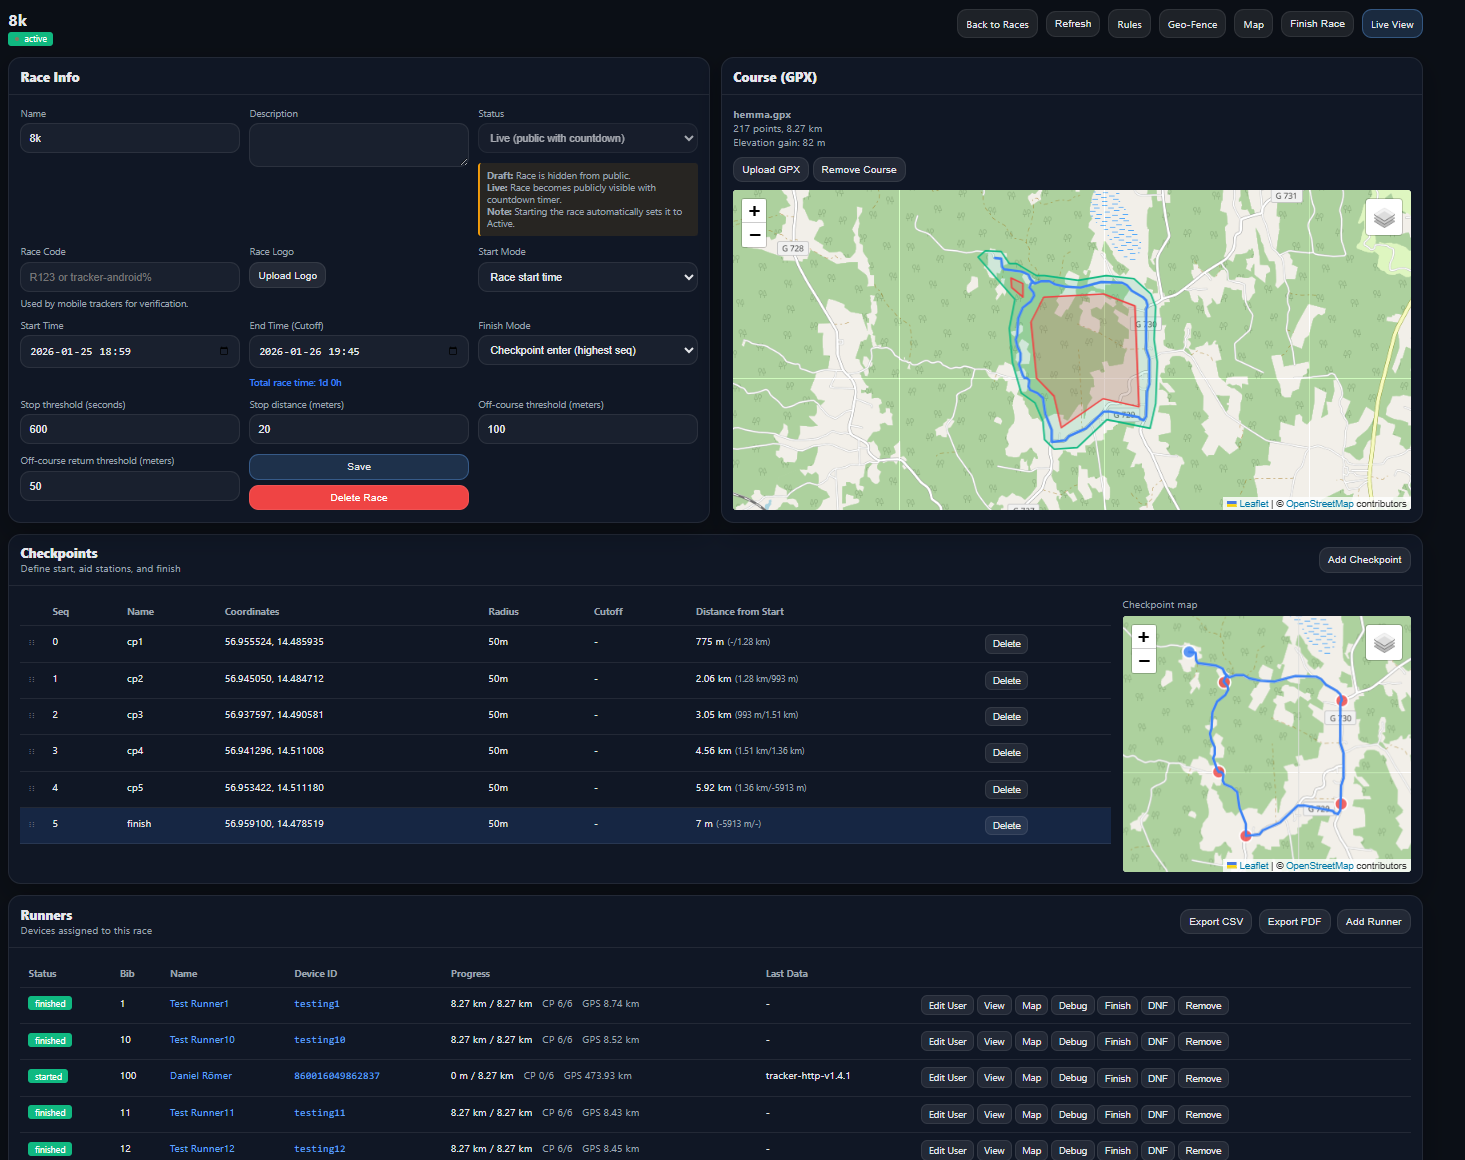Open the Finish Mode dropdown
This screenshot has width=1465, height=1160.
pos(587,350)
